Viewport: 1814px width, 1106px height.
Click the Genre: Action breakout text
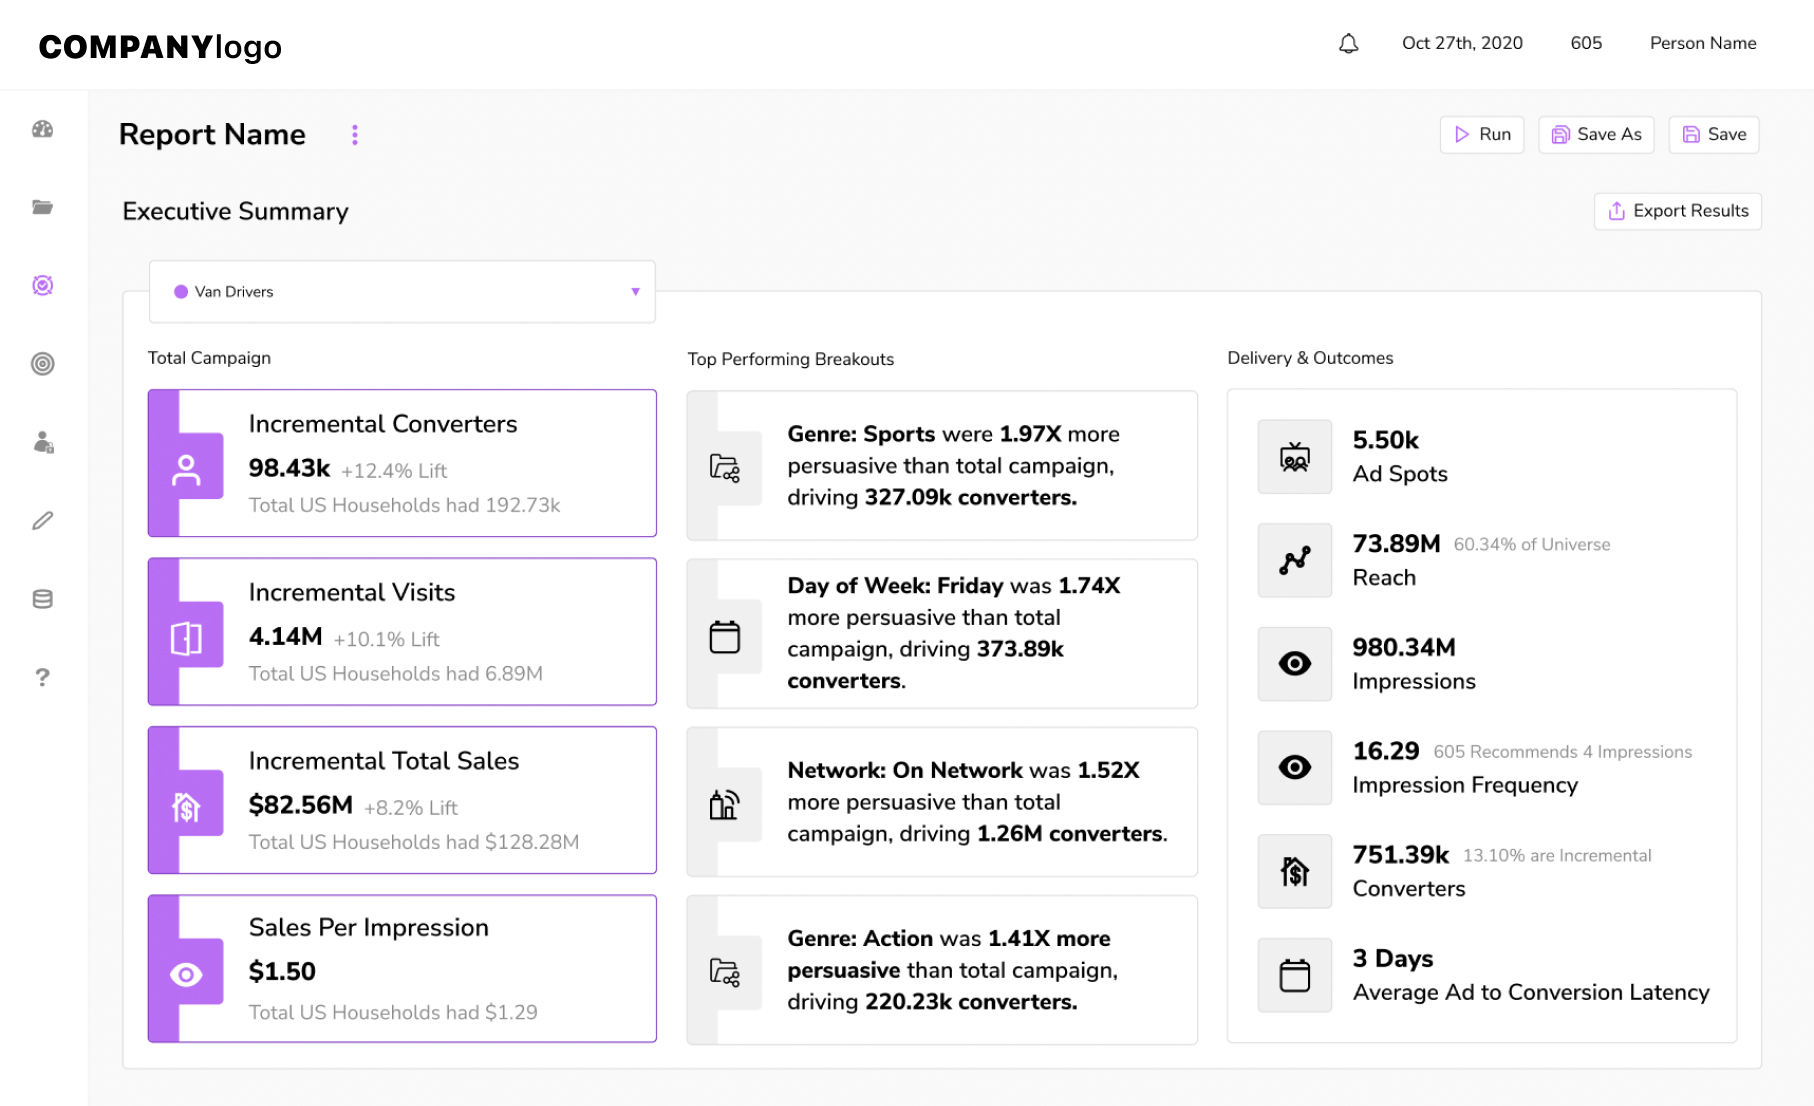click(x=952, y=970)
